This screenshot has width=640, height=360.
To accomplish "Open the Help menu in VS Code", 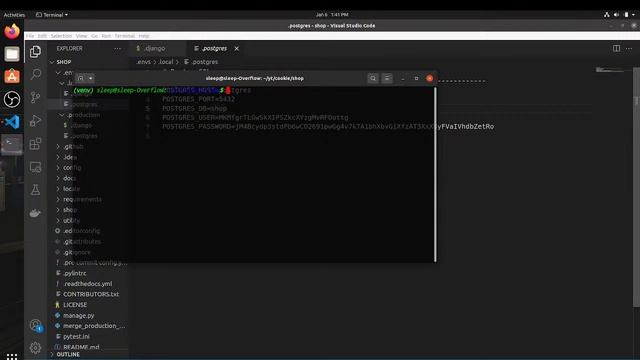I will [x=144, y=36].
